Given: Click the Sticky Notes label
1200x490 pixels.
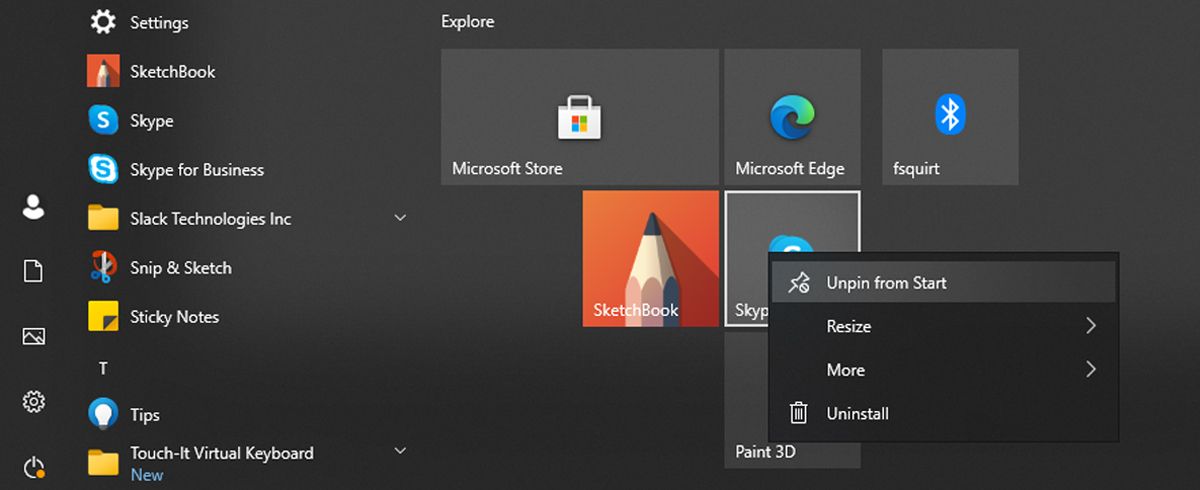Looking at the screenshot, I should pyautogui.click(x=174, y=317).
